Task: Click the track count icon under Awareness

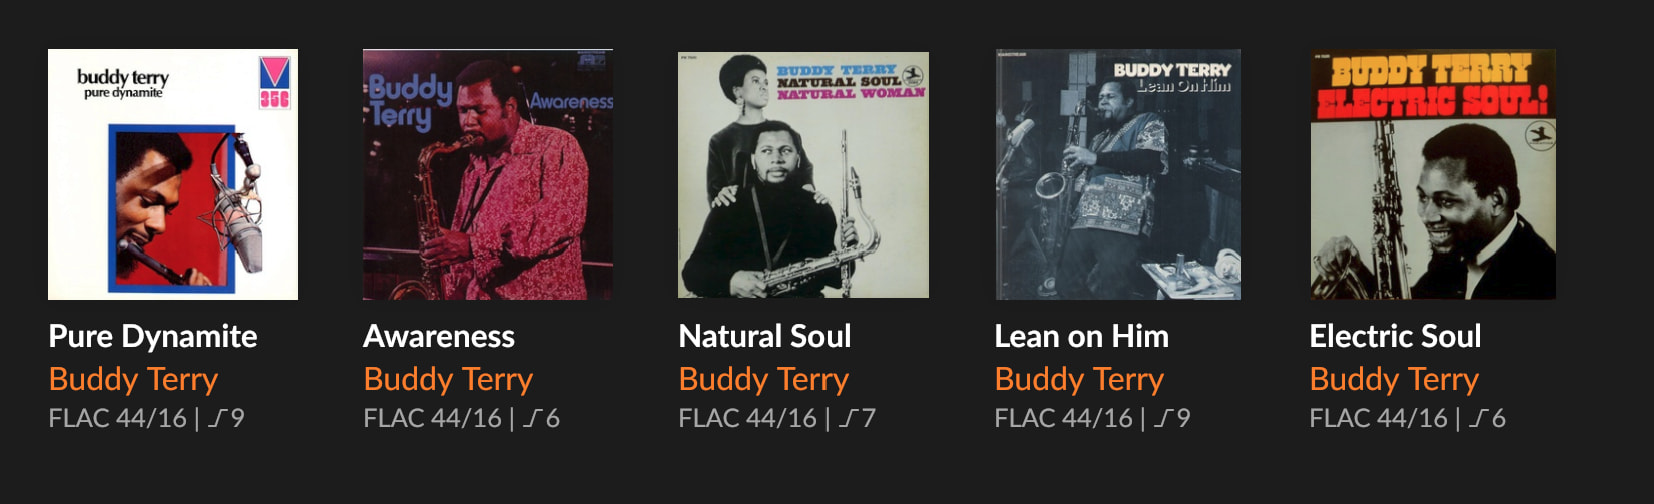Action: pos(533,418)
